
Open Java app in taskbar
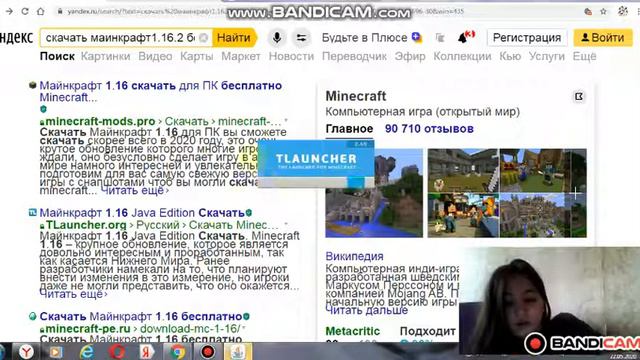238,352
